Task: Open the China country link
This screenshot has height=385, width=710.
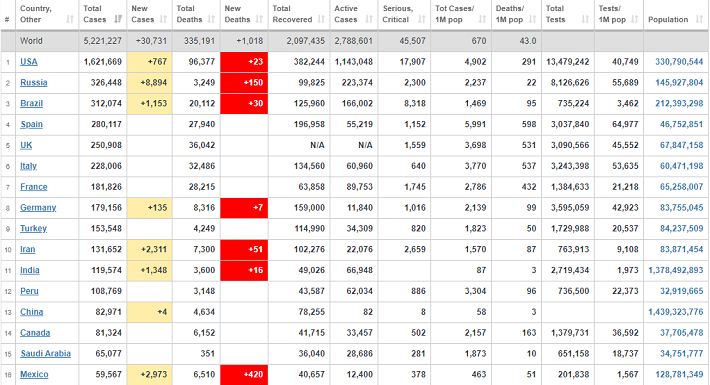Action: [31, 312]
